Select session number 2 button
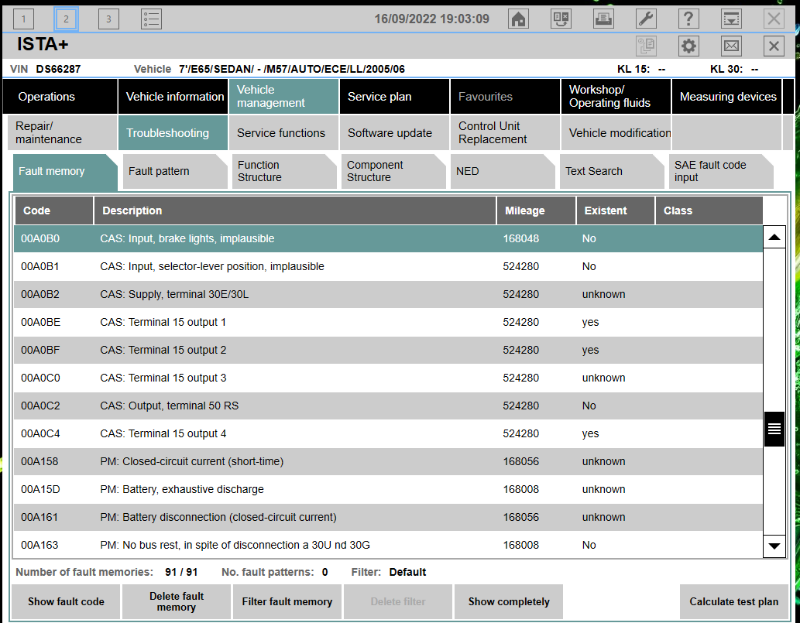This screenshot has width=800, height=623. 66,19
